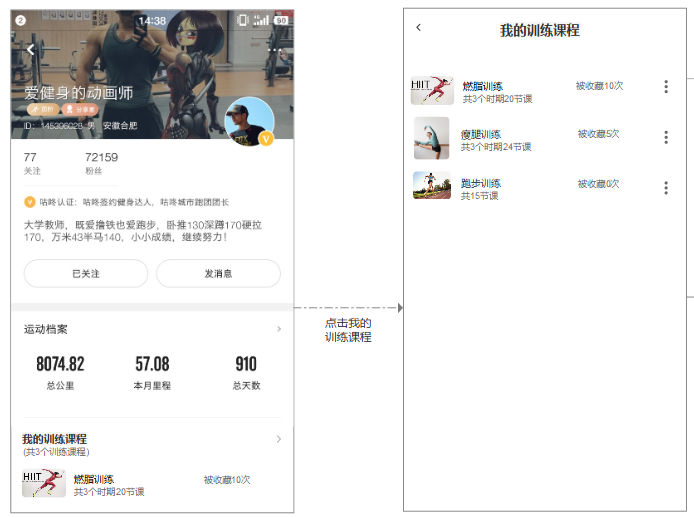The height and width of the screenshot is (518, 694).
Task: Click the 已关注 button
Action: [x=86, y=274]
